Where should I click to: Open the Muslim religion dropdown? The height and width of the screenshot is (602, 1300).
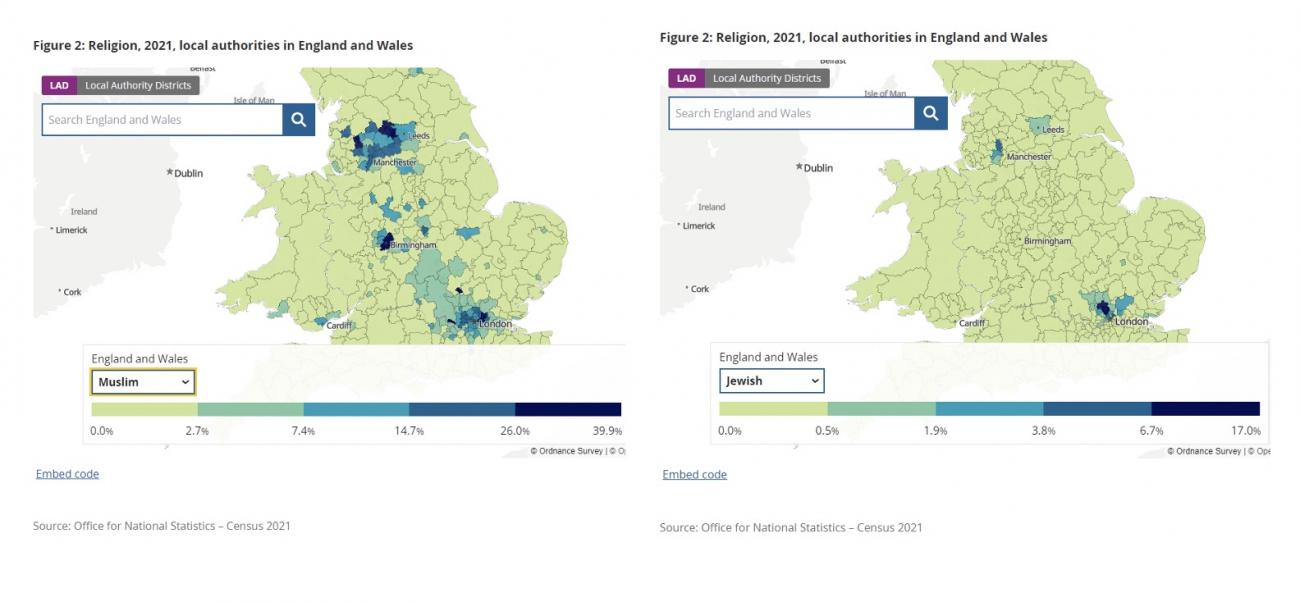click(143, 382)
